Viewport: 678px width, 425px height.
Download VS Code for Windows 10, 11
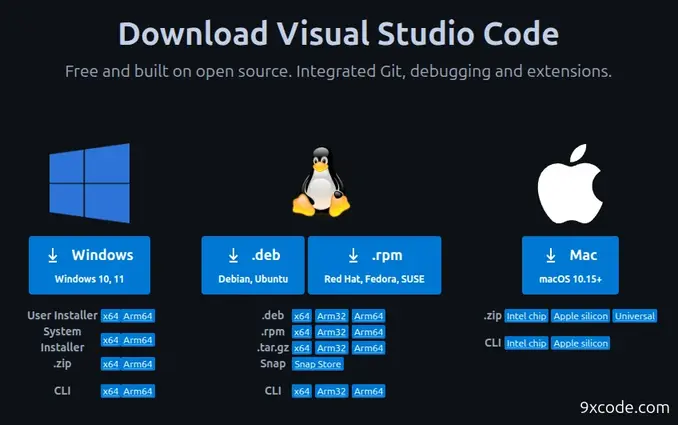tap(90, 265)
